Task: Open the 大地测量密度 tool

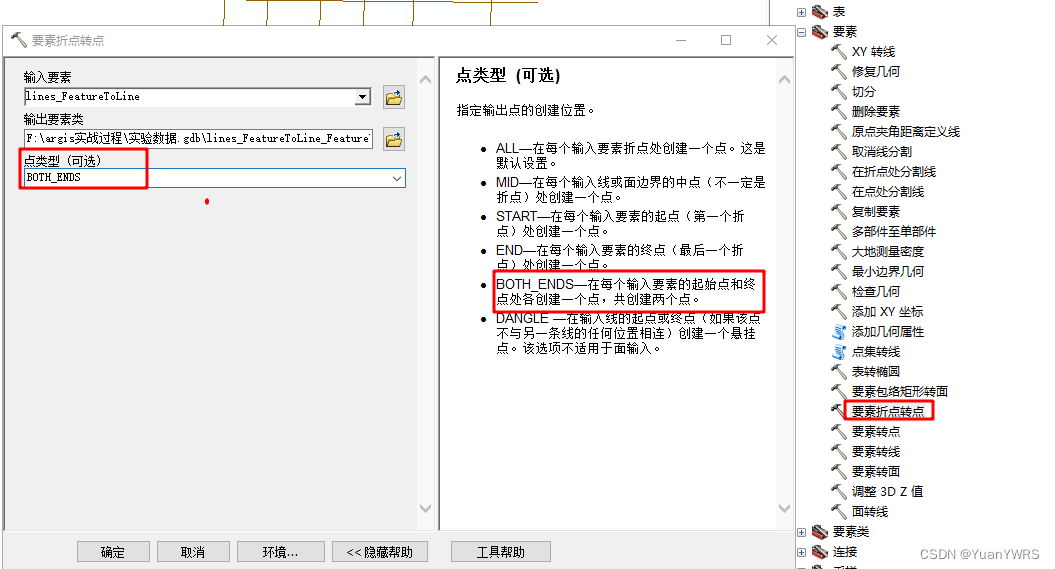Action: coord(887,252)
